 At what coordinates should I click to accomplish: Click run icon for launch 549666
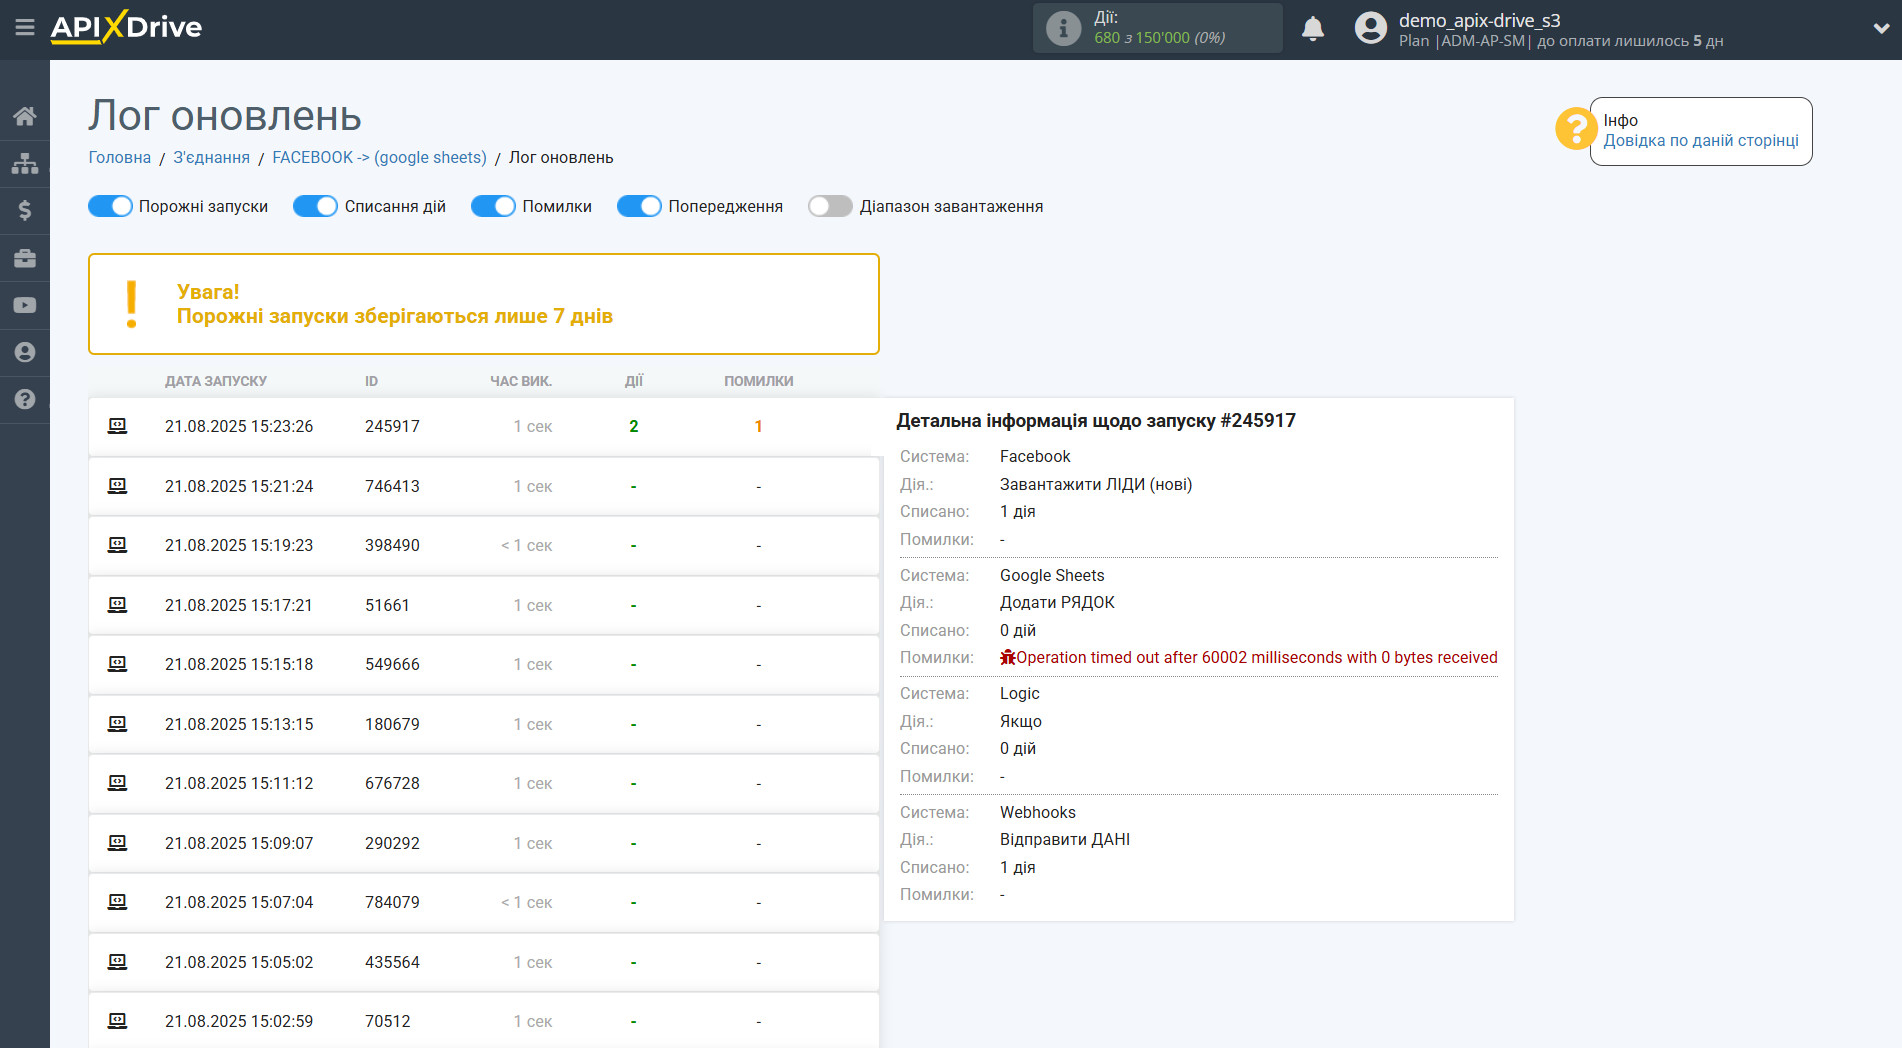click(117, 664)
